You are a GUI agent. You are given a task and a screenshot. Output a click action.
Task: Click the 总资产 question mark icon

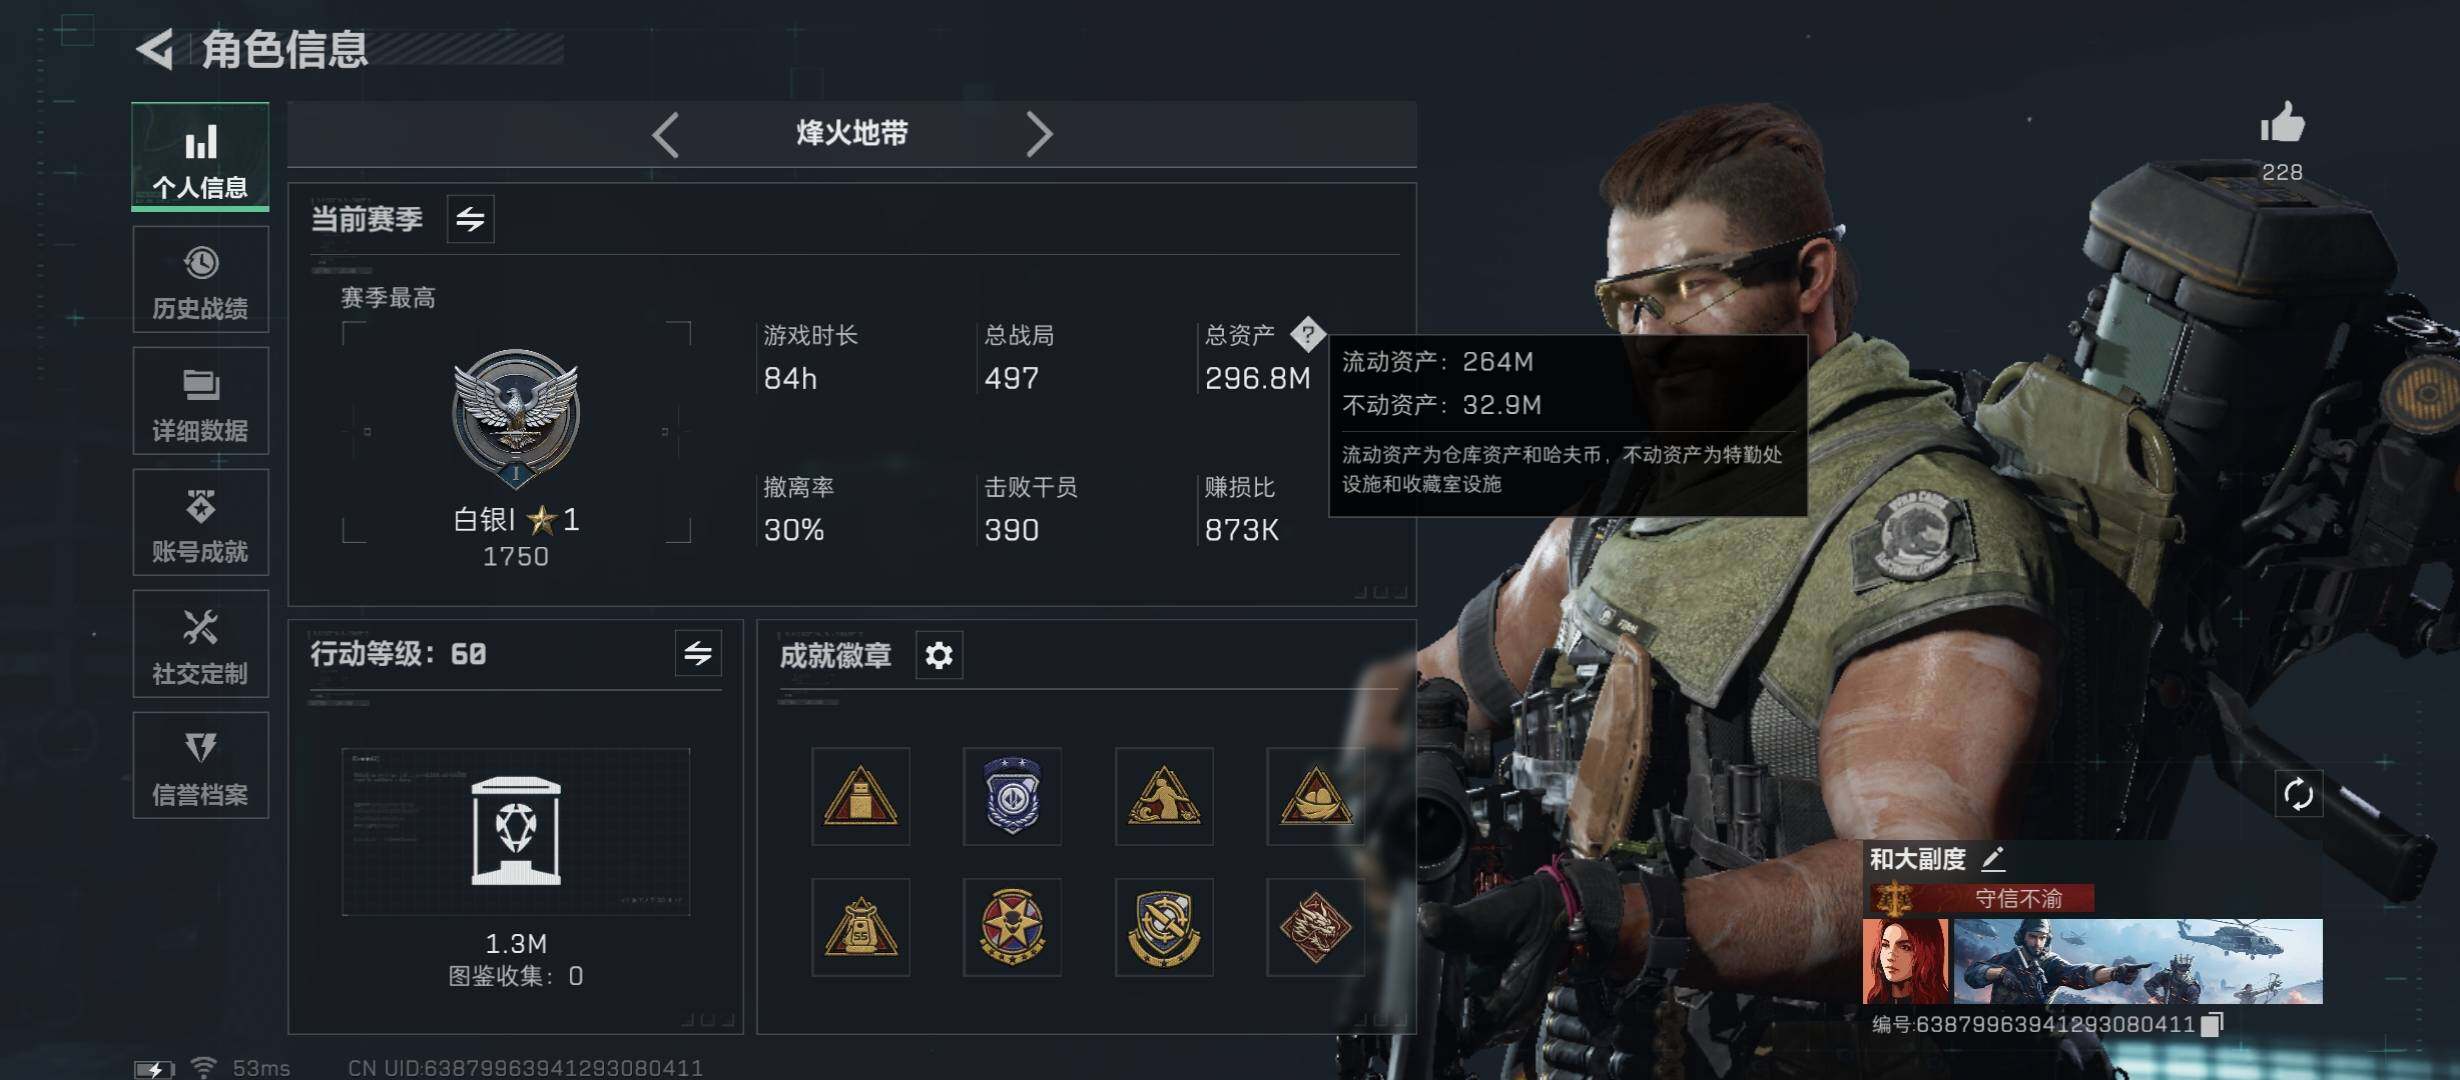point(1307,334)
